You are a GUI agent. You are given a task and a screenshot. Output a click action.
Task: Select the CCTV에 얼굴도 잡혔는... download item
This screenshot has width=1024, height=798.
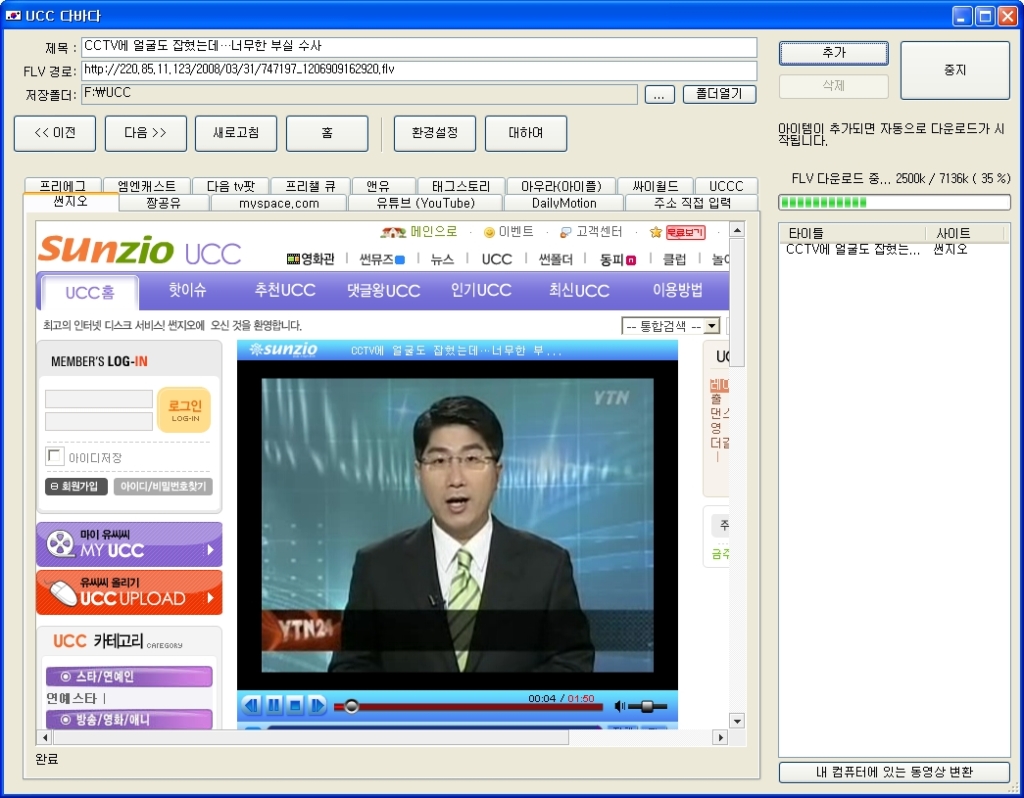[894, 249]
